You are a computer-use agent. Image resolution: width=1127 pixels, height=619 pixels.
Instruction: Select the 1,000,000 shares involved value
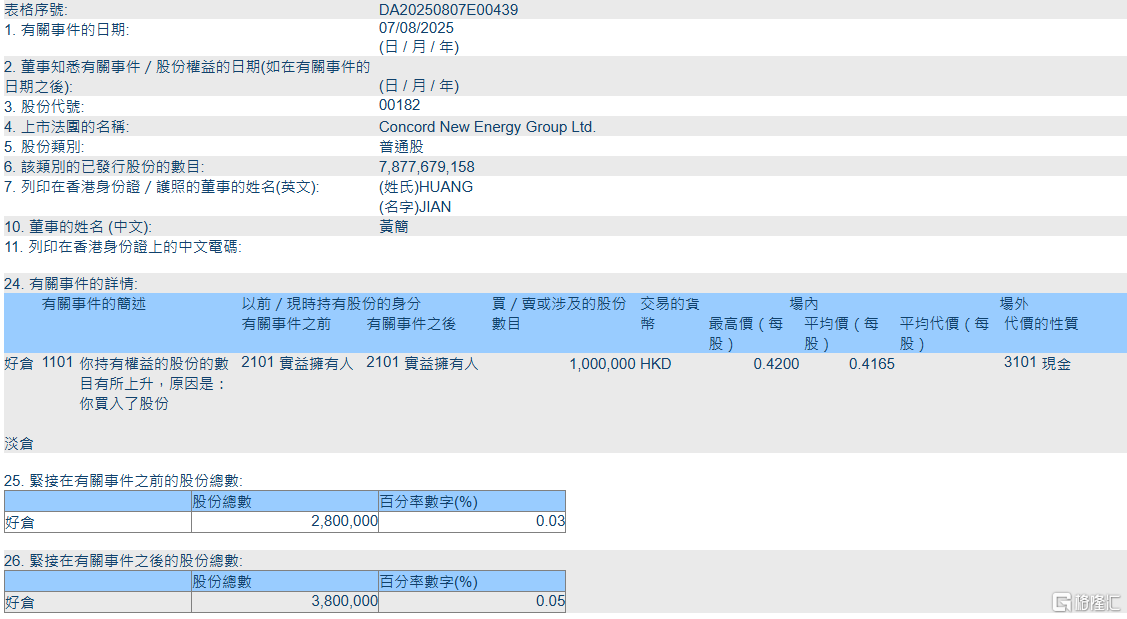point(602,365)
